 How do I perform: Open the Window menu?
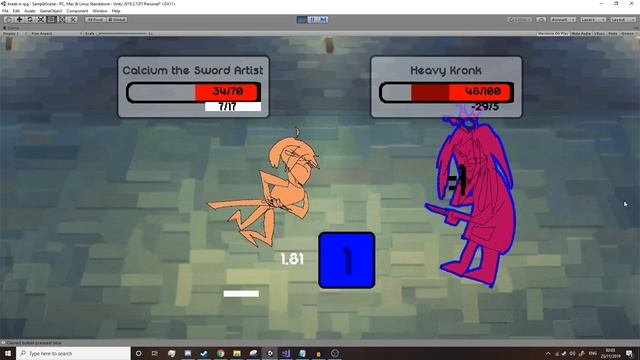pos(100,11)
